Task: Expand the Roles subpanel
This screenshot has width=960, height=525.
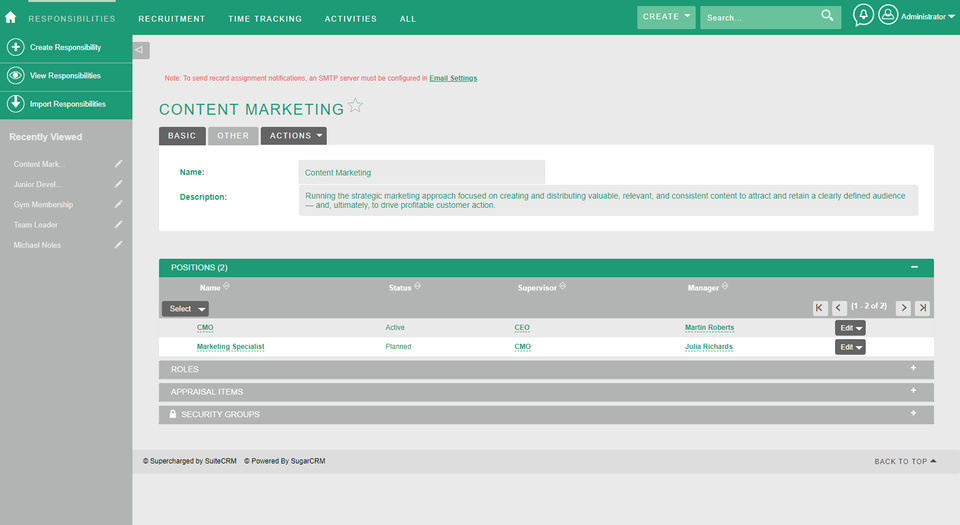Action: (913, 368)
